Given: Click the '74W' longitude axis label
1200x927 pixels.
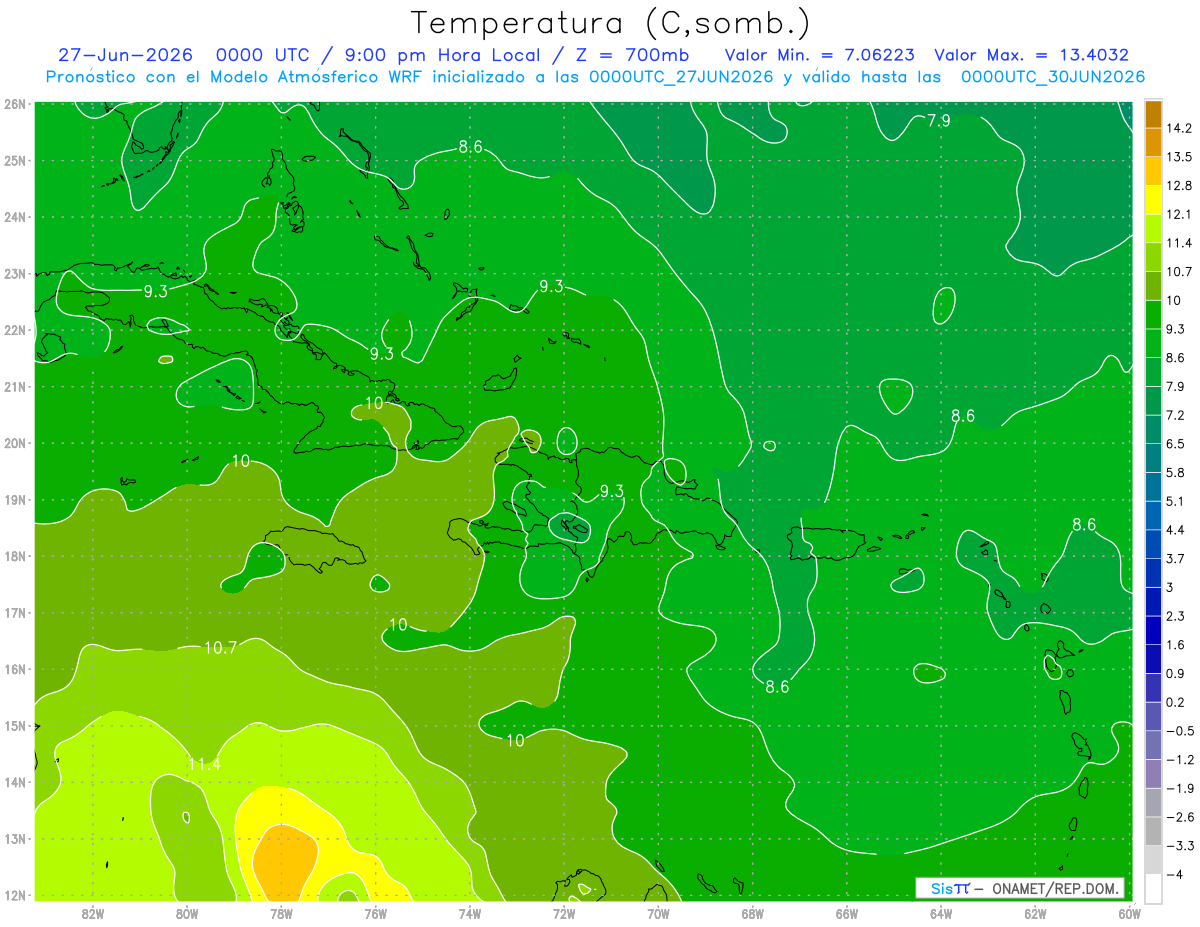Looking at the screenshot, I should click(469, 913).
